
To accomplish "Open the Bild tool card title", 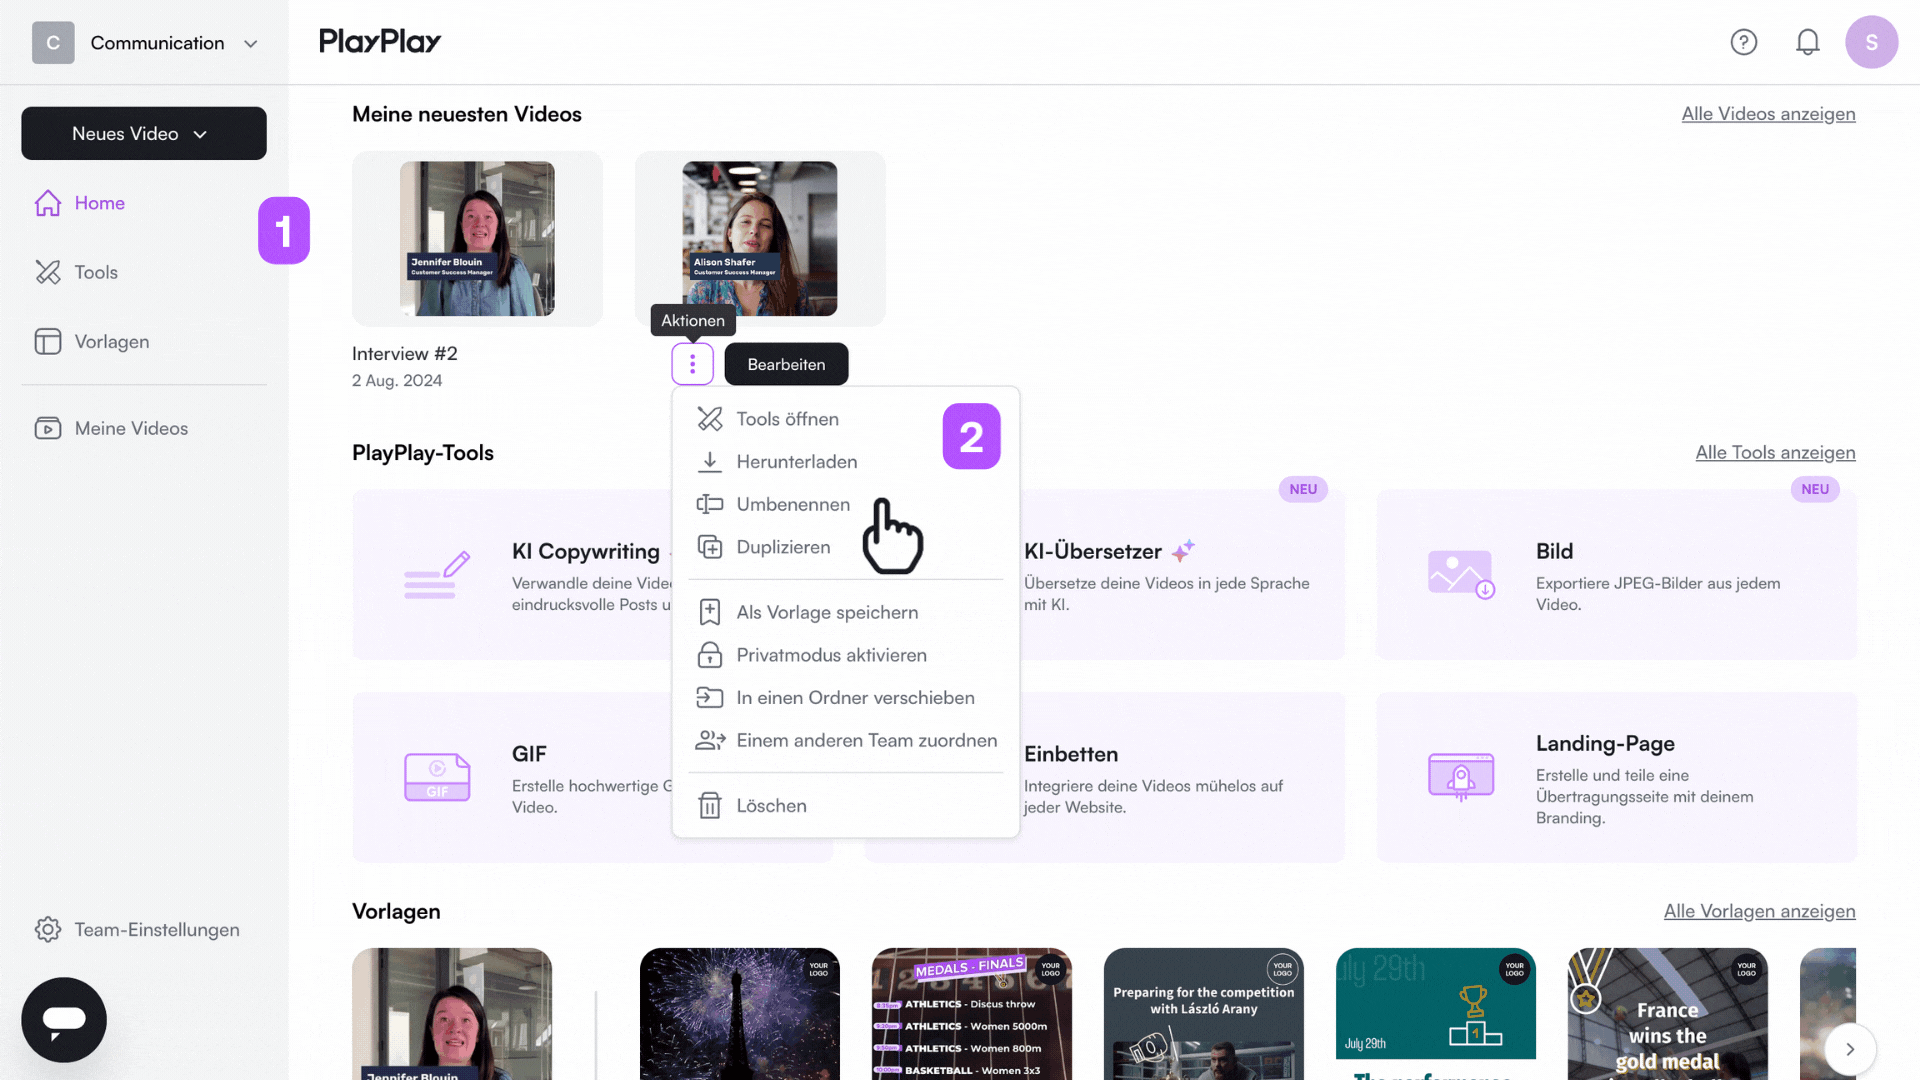I will [1554, 551].
